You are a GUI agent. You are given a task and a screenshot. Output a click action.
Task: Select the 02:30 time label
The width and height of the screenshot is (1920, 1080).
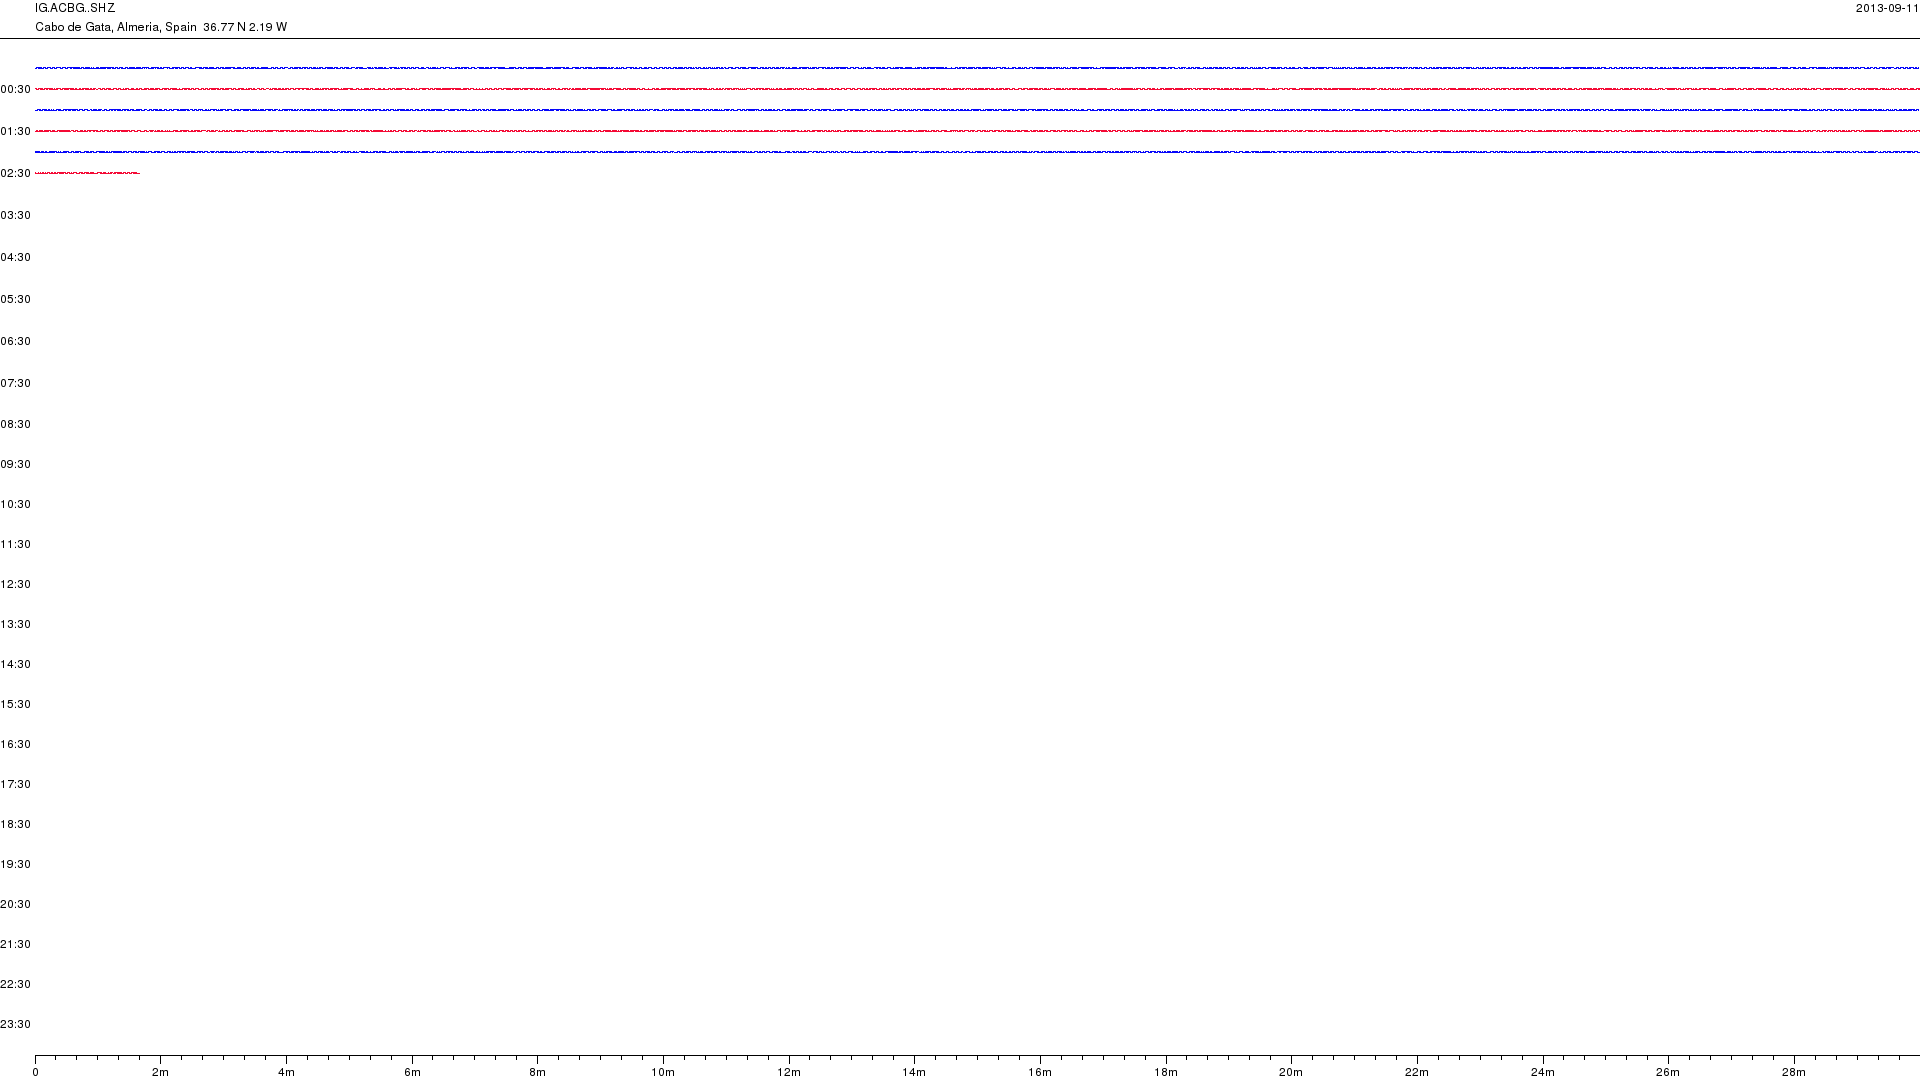click(x=15, y=174)
